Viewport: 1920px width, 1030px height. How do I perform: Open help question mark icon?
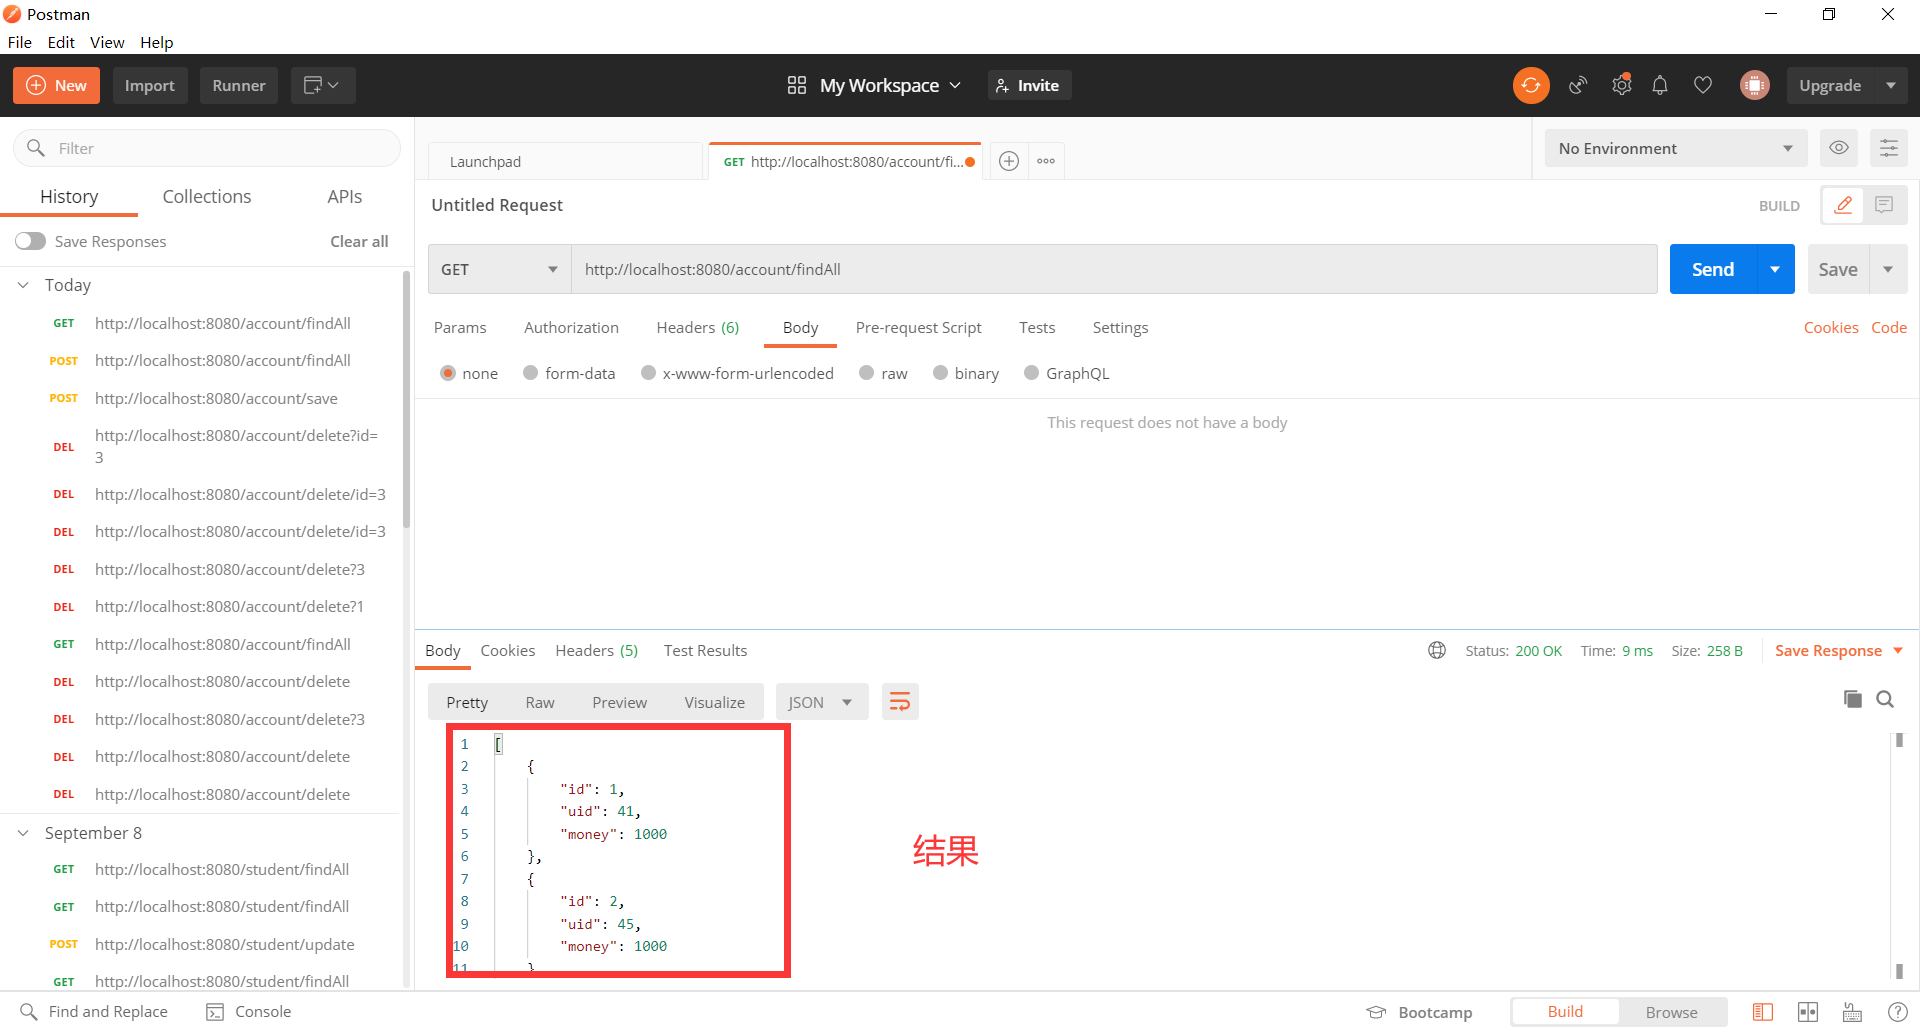(1897, 1012)
